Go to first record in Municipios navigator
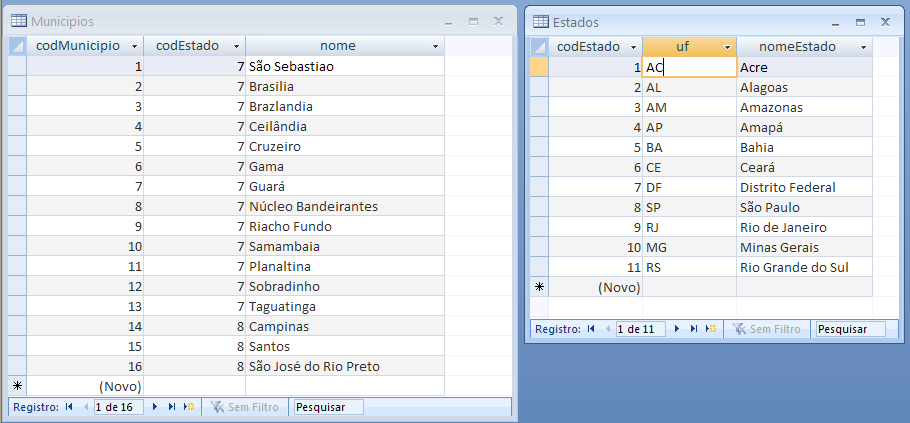 69,407
